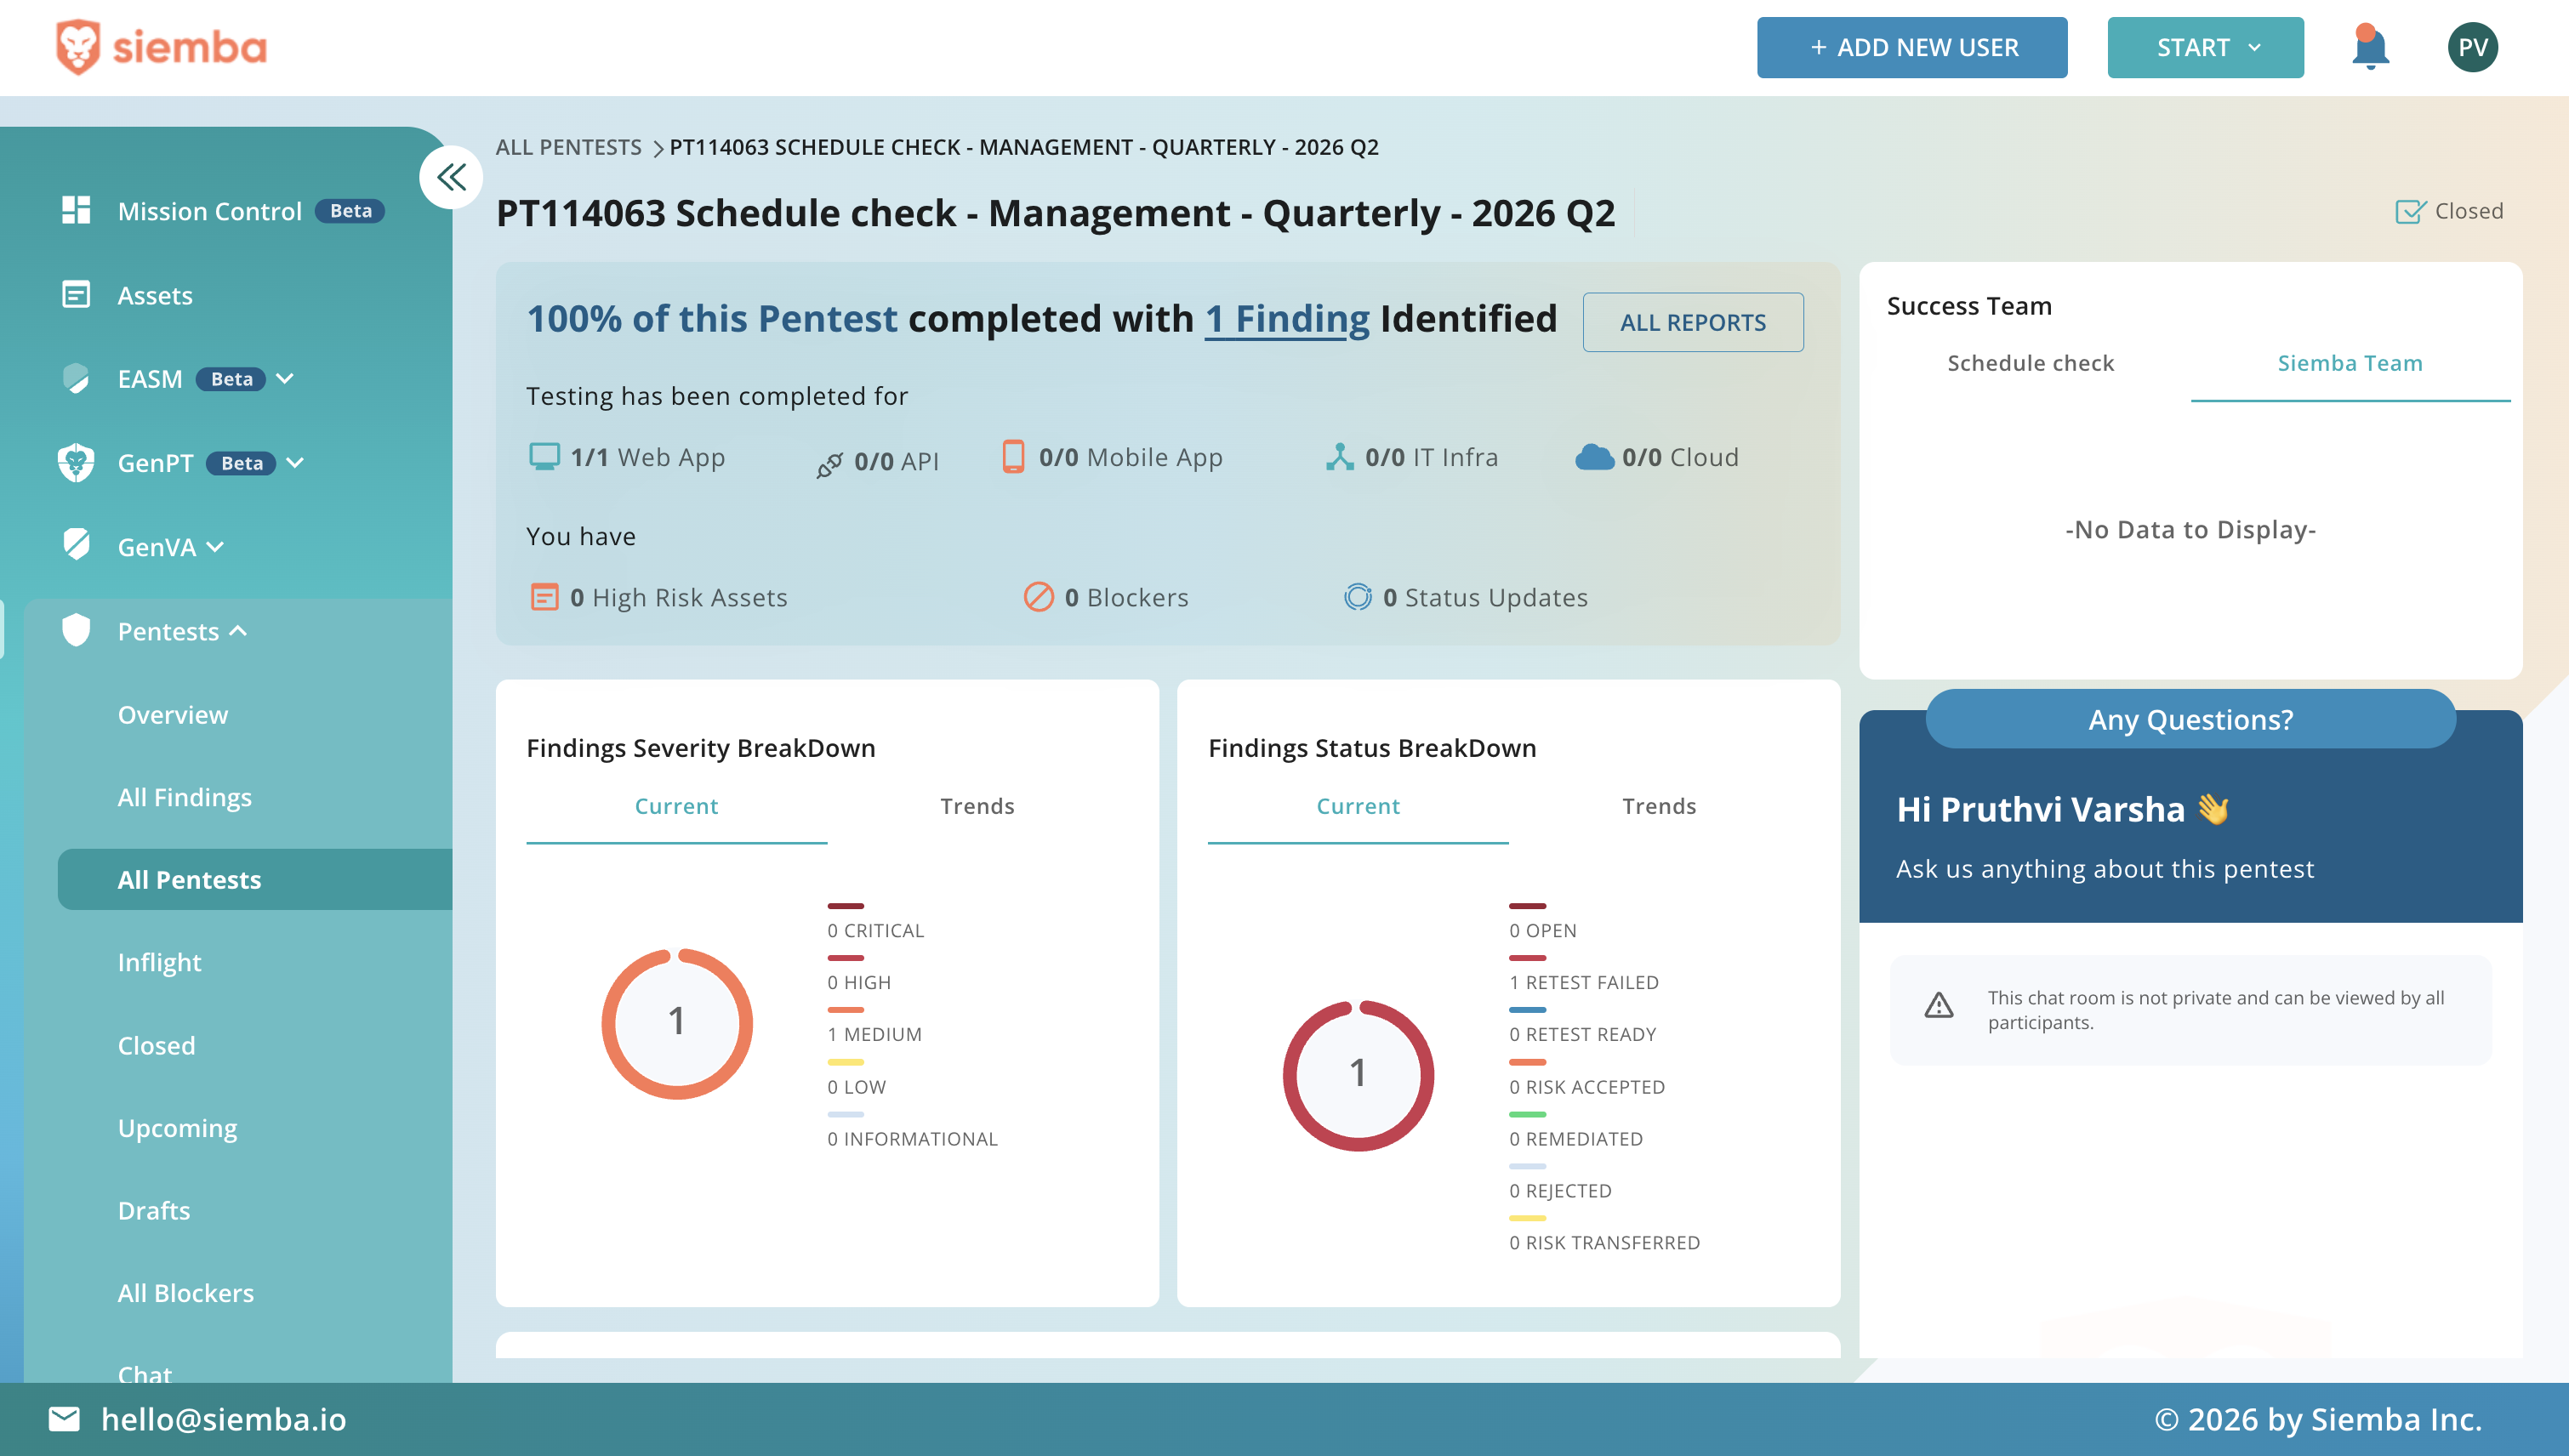The image size is (2569, 1456).
Task: Open the START dropdown
Action: (x=2205, y=47)
